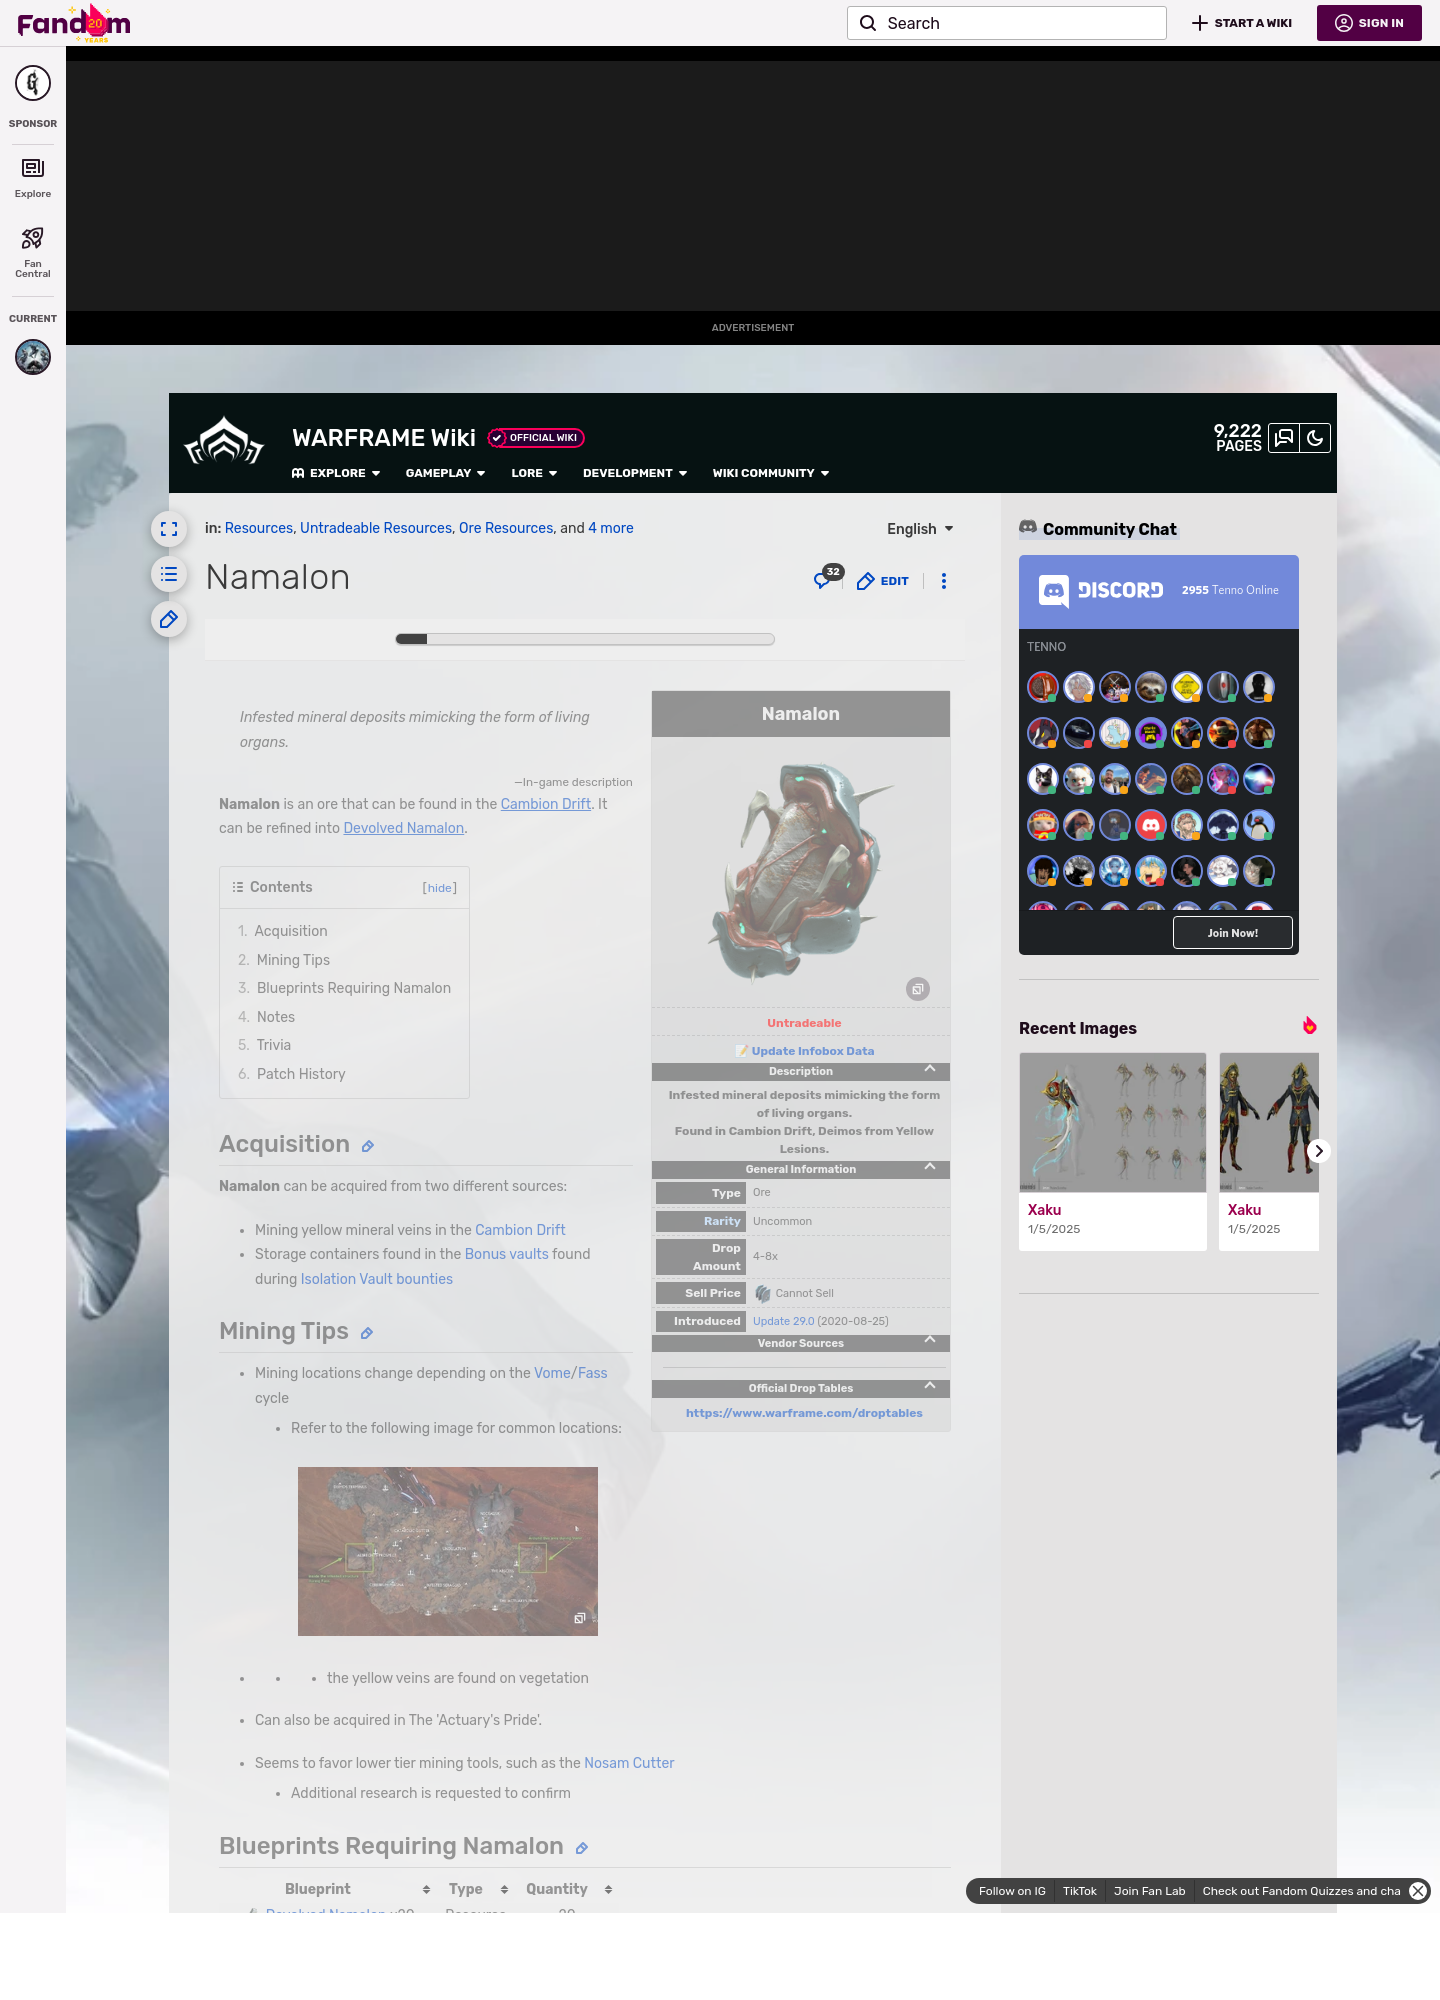Screen dimensions: 1440x2000
Task: Click the horizontal scroll bar above article
Action: point(585,639)
